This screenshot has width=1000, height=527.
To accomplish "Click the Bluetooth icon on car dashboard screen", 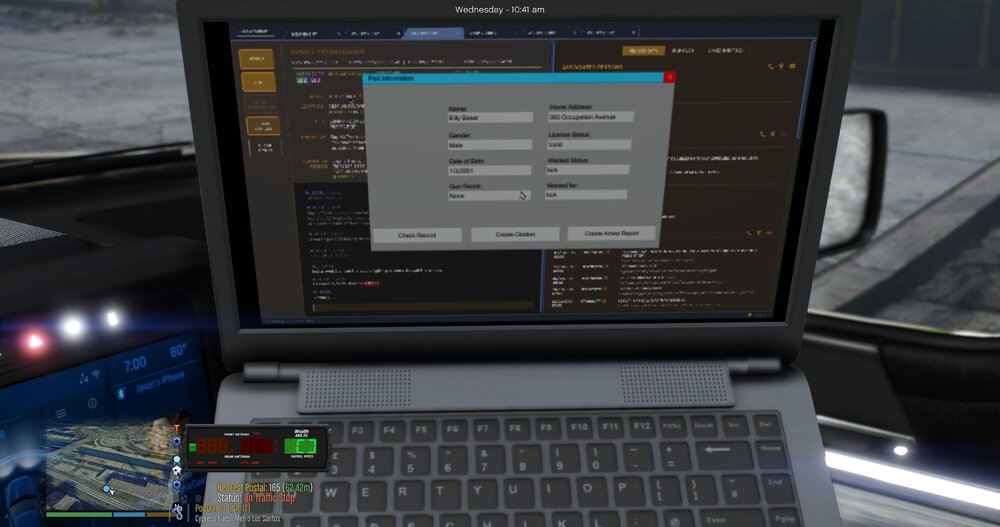I will [121, 394].
